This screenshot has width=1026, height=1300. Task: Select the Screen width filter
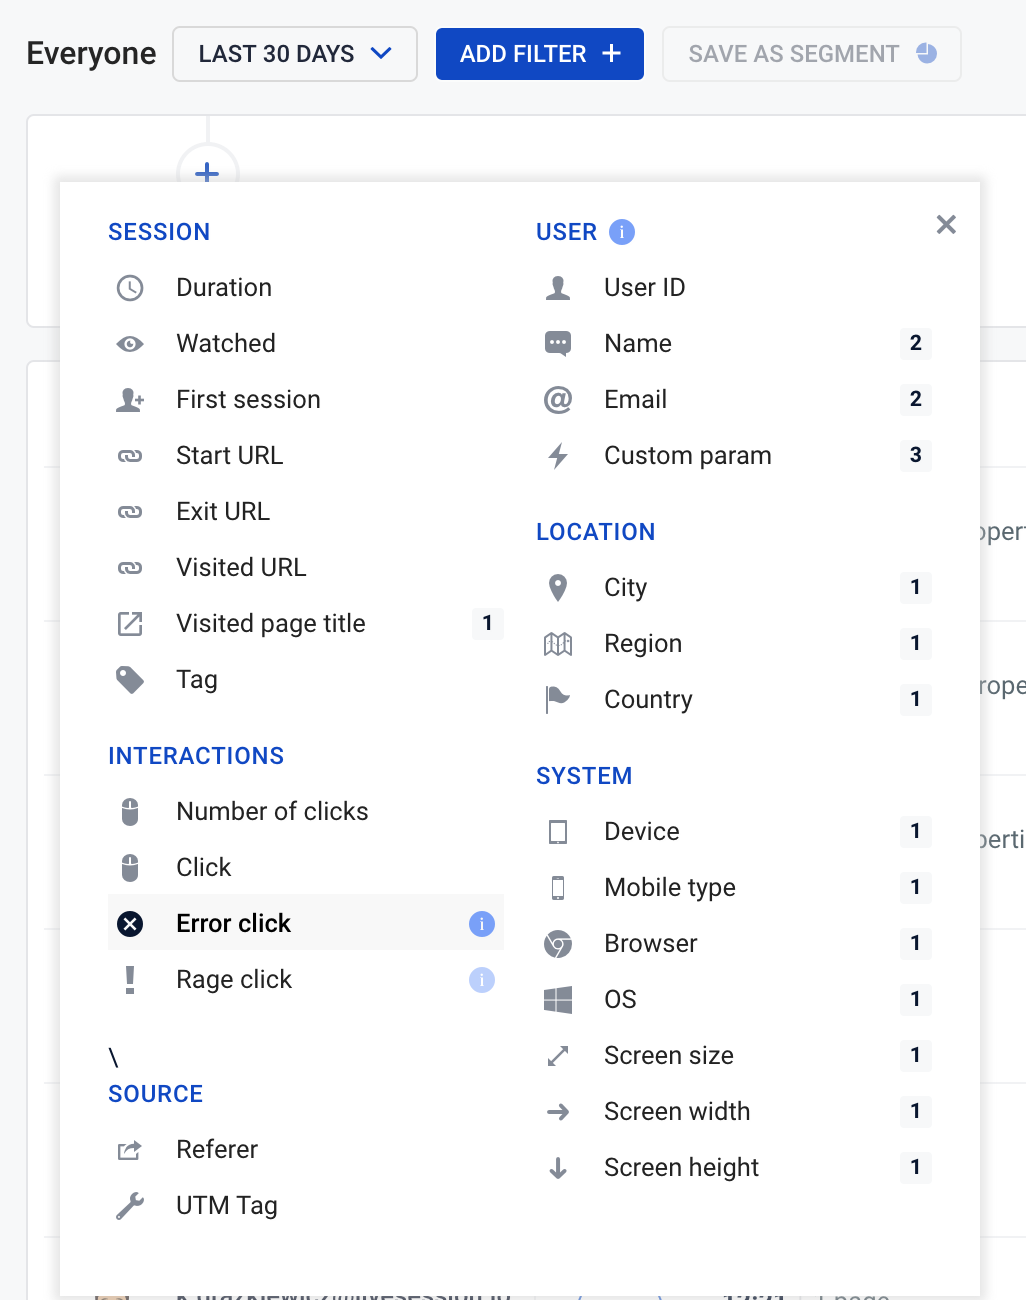[677, 1111]
